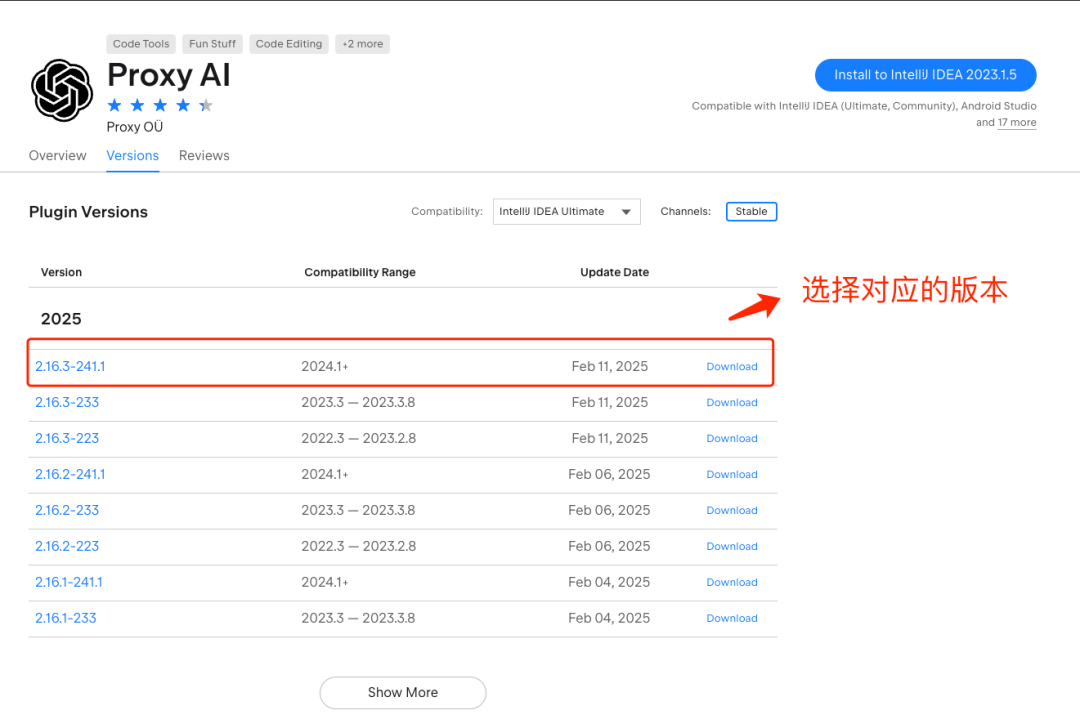Viewport: 1080px width, 715px height.
Task: Download version 2.16.3-241.1
Action: pyautogui.click(x=731, y=366)
